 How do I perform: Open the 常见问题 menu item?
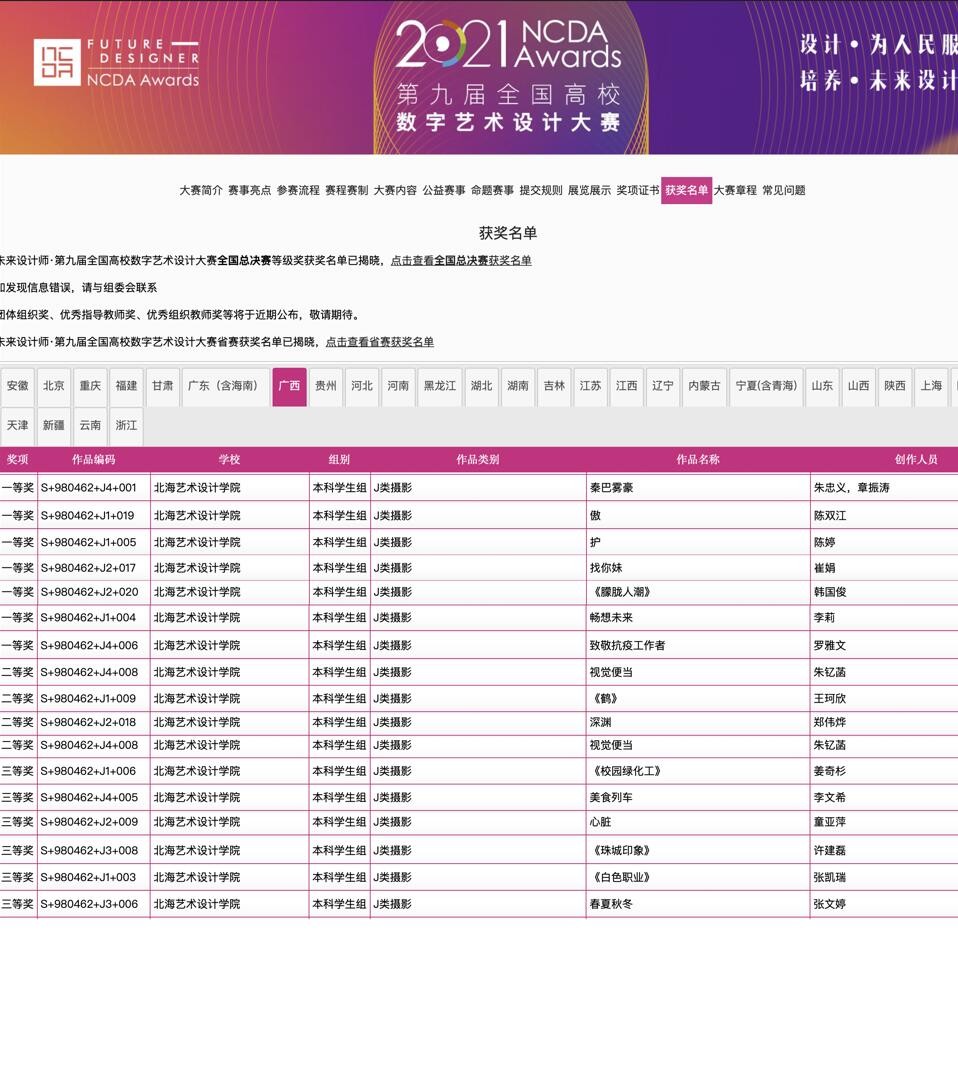tap(783, 190)
